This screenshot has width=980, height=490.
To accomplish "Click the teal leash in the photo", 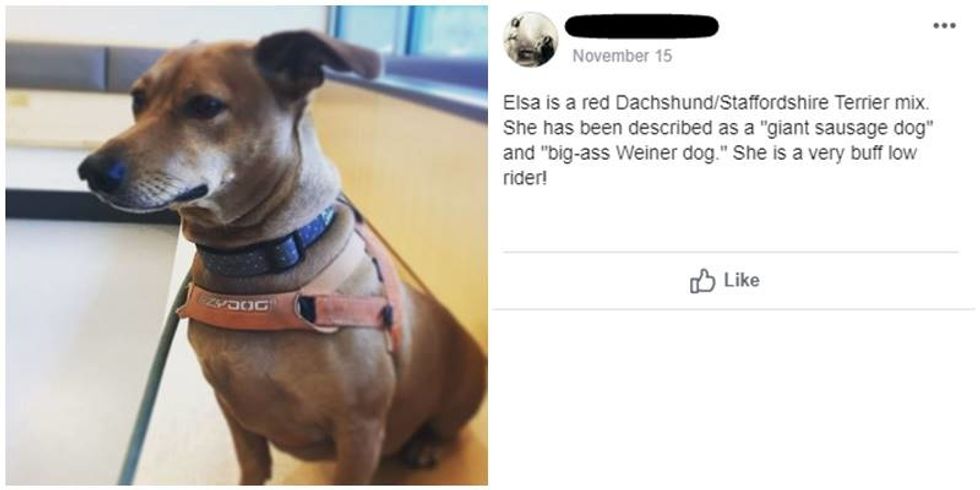I will (x=153, y=381).
